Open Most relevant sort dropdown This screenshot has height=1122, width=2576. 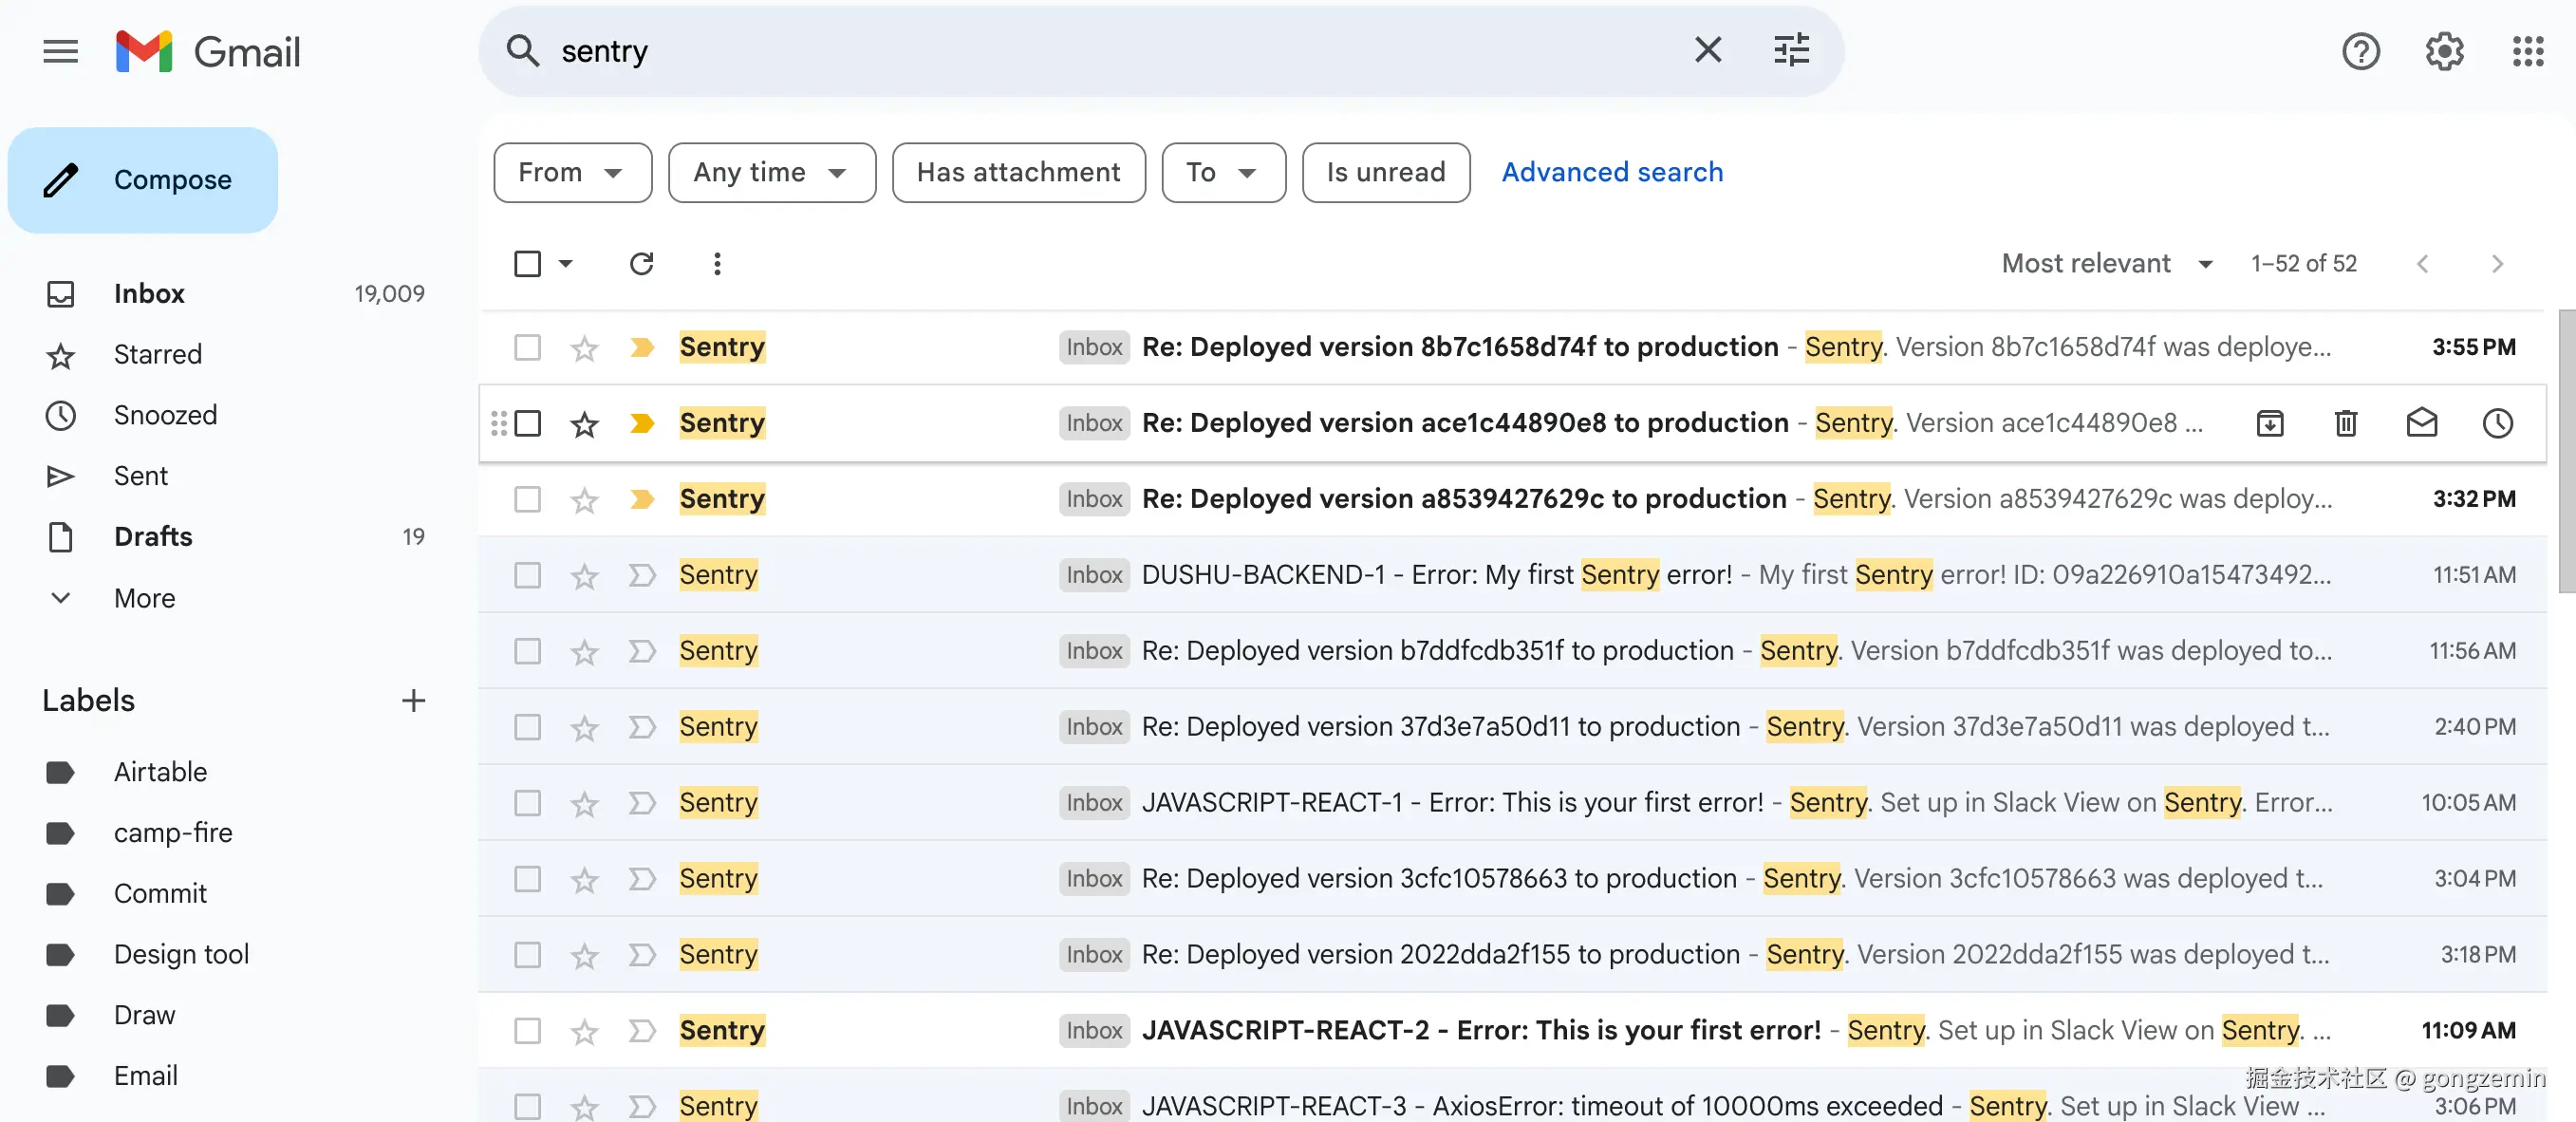click(2106, 264)
